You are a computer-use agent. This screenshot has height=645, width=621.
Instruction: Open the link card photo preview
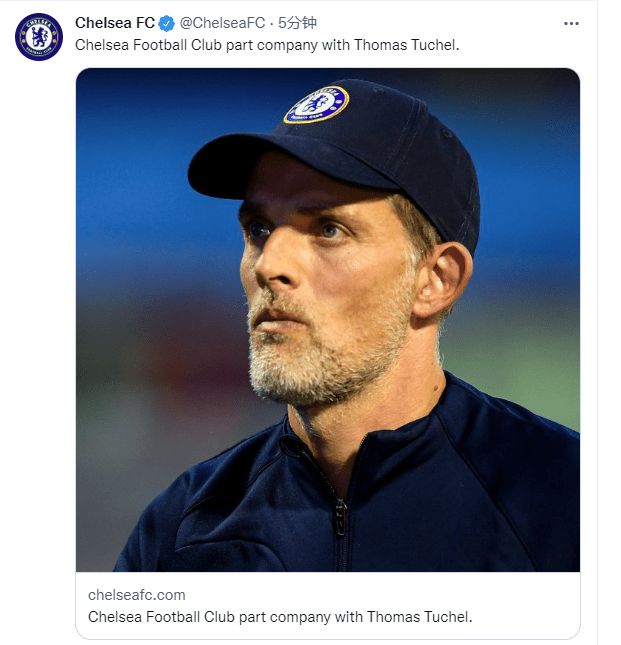[328, 320]
